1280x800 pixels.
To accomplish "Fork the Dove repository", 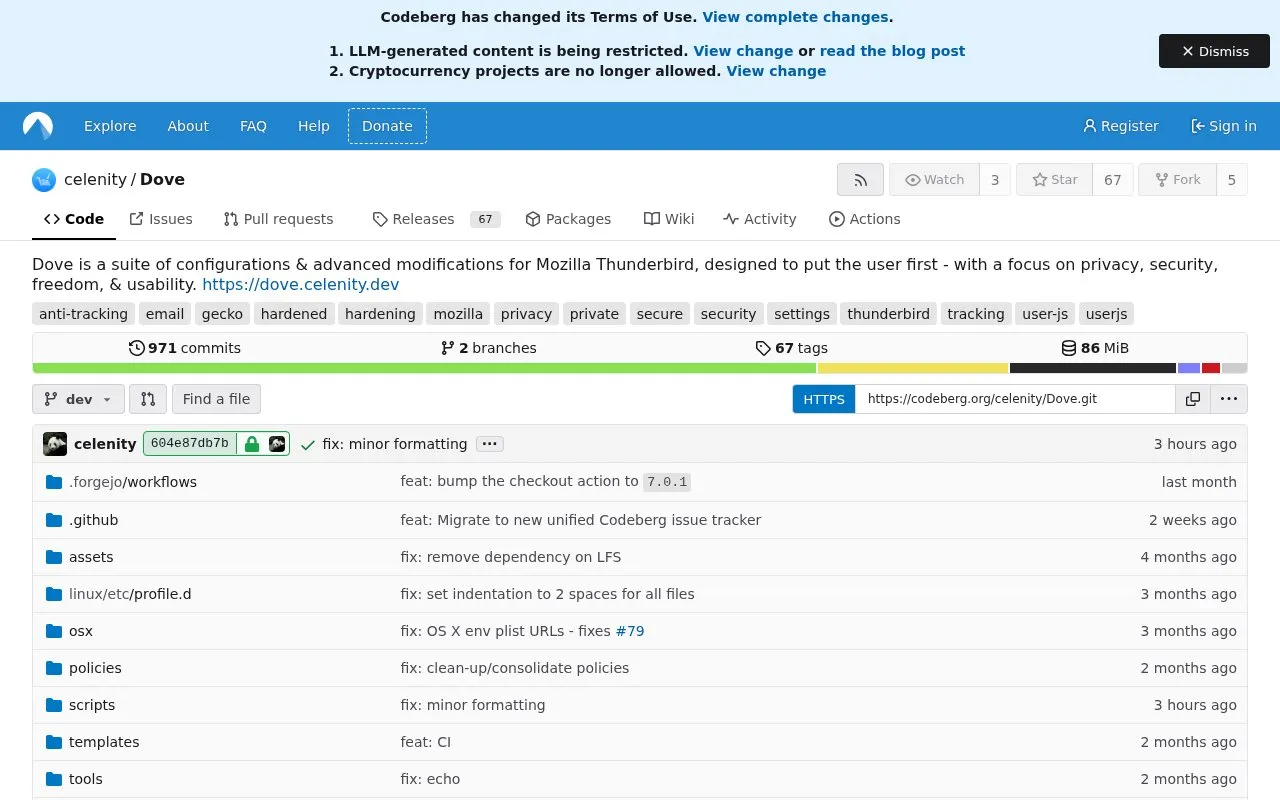I will coord(1177,180).
